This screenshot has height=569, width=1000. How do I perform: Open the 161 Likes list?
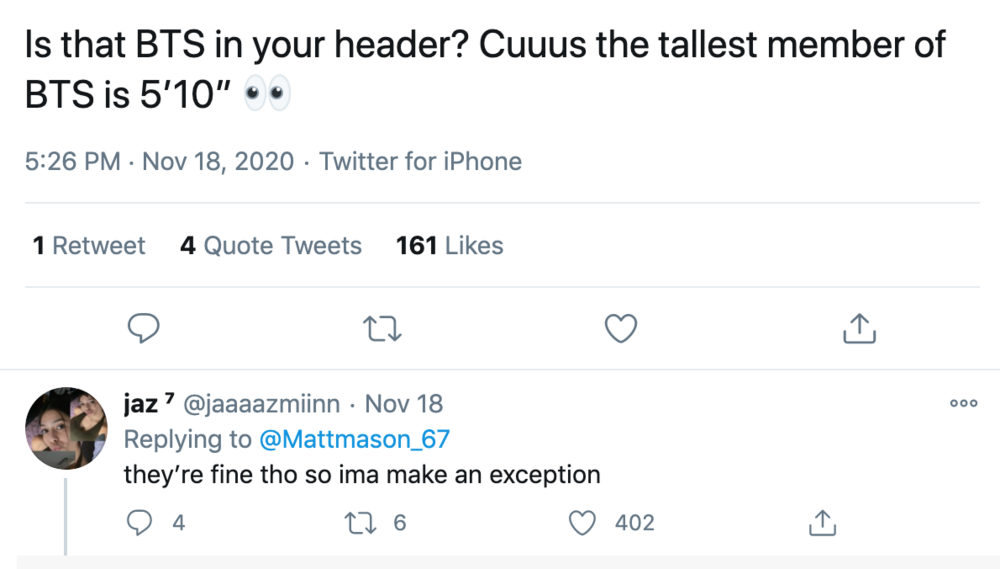click(x=450, y=246)
